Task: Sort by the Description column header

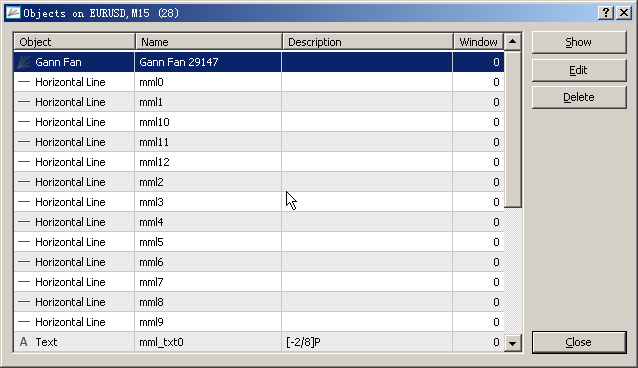Action: (368, 42)
